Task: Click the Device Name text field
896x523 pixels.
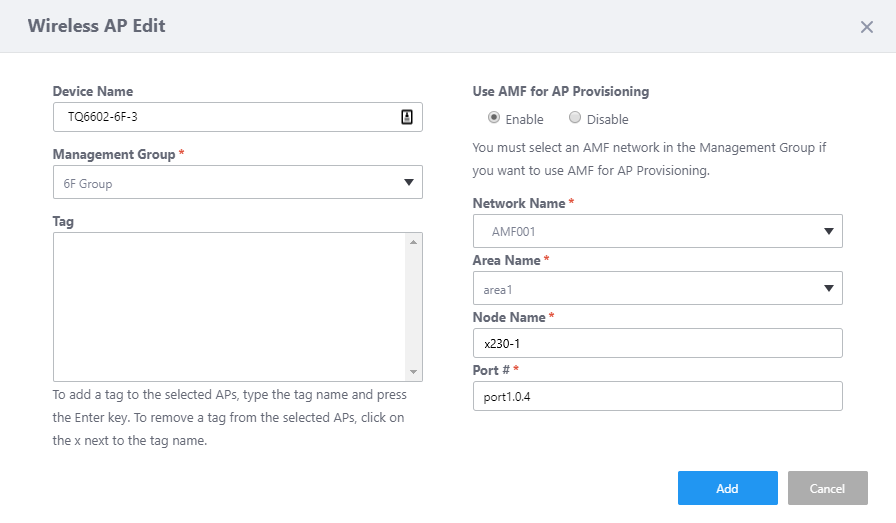Action: 238,117
